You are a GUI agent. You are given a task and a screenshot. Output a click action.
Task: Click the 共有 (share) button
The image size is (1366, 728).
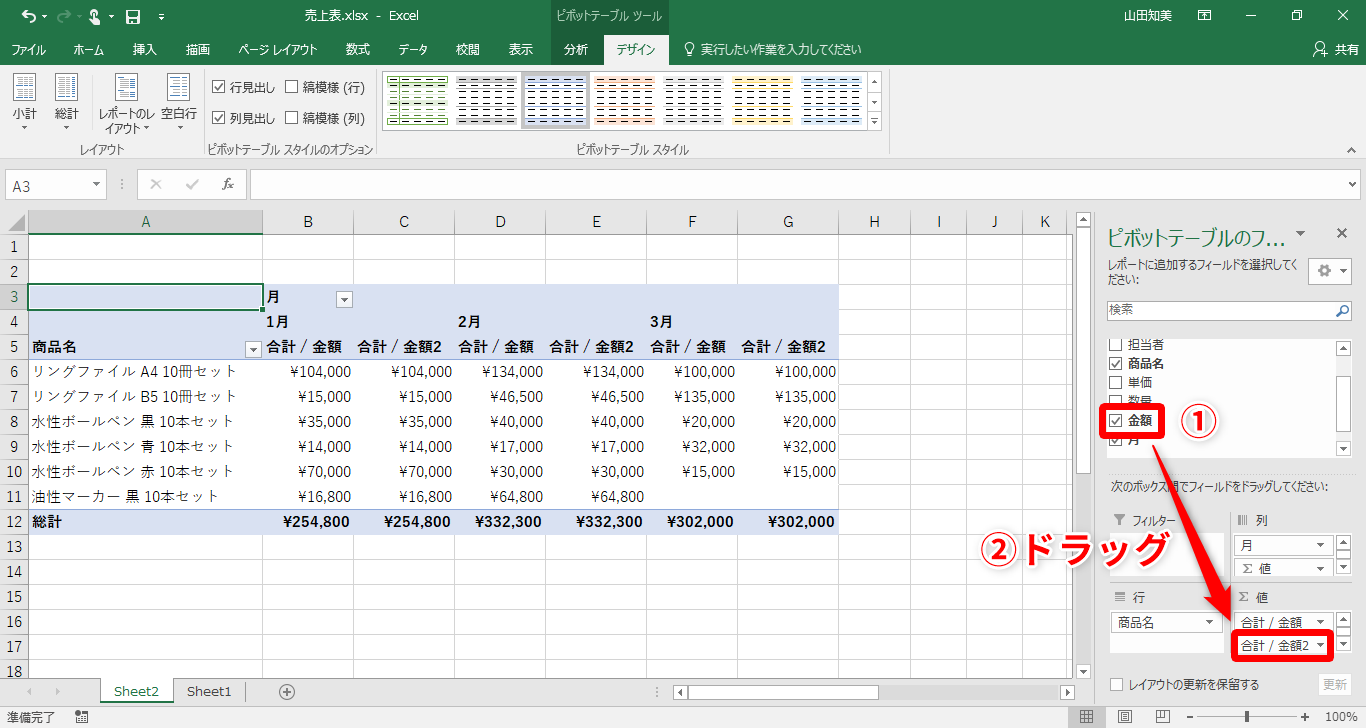[x=1336, y=49]
